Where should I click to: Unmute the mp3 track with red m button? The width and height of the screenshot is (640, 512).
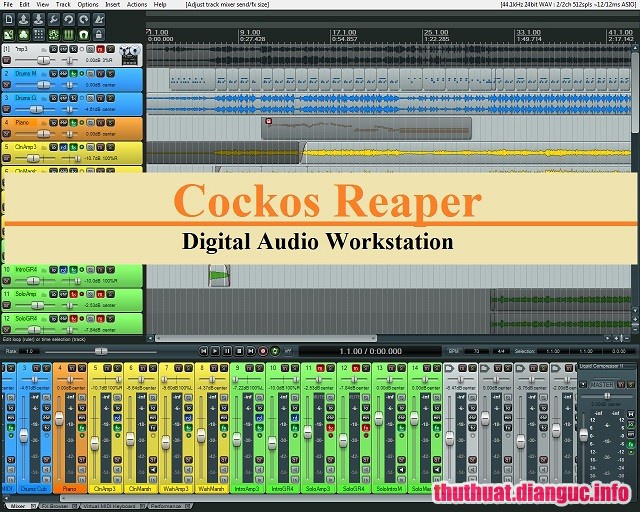[100, 49]
